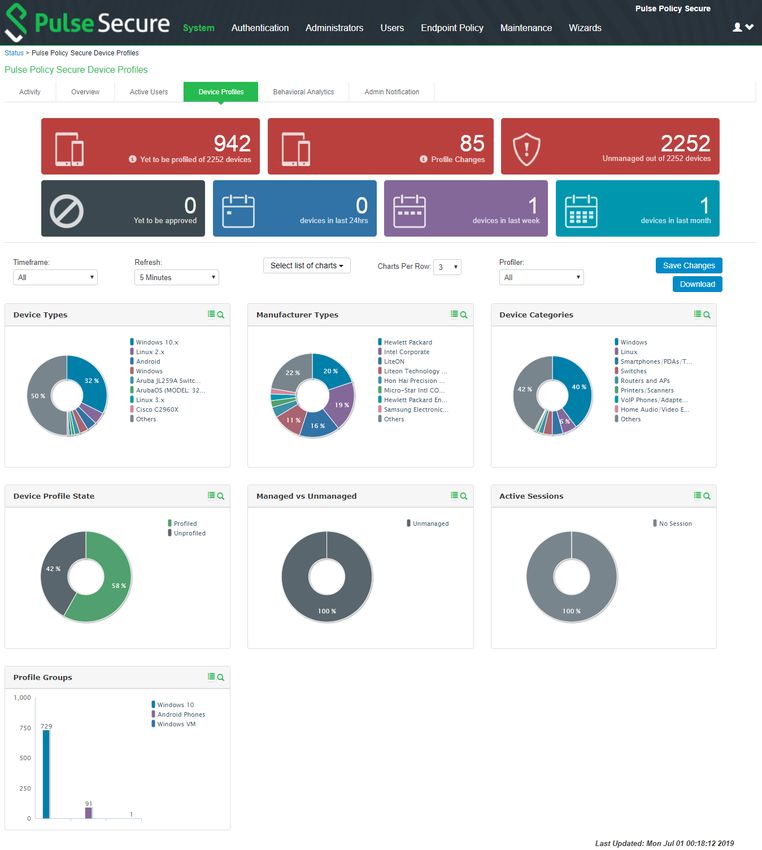This screenshot has height=850, width=762.
Task: Click the 942 Yet to be profiled tile
Action: pyautogui.click(x=151, y=146)
